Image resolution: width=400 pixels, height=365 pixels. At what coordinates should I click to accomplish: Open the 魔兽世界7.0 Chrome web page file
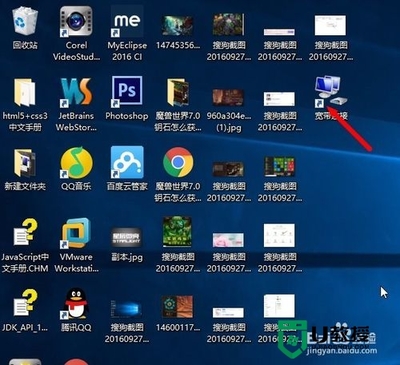[178, 162]
